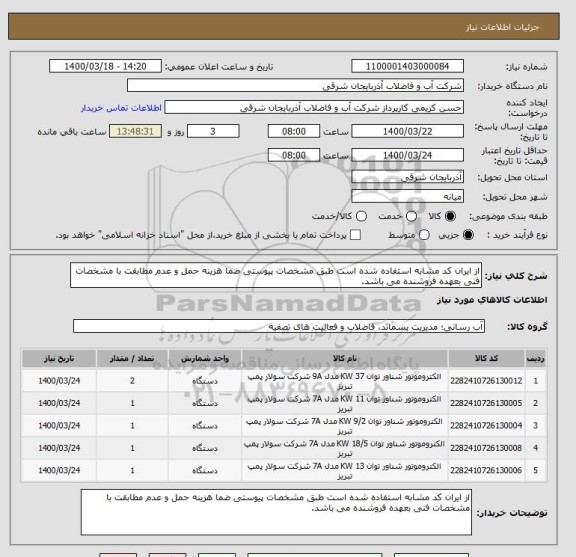Screen dimensions: 576x557
Task: Click the 9/2 KW electromotor item name
Action: pos(345,425)
